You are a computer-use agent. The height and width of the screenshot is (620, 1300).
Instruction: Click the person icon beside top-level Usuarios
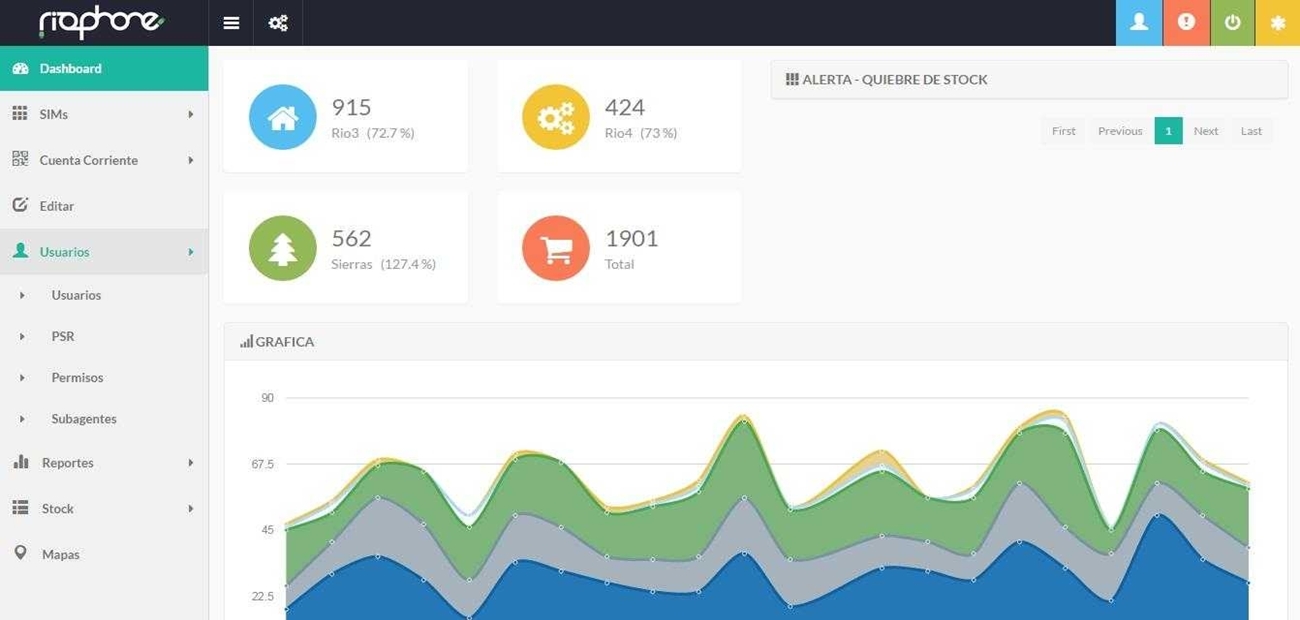[20, 251]
